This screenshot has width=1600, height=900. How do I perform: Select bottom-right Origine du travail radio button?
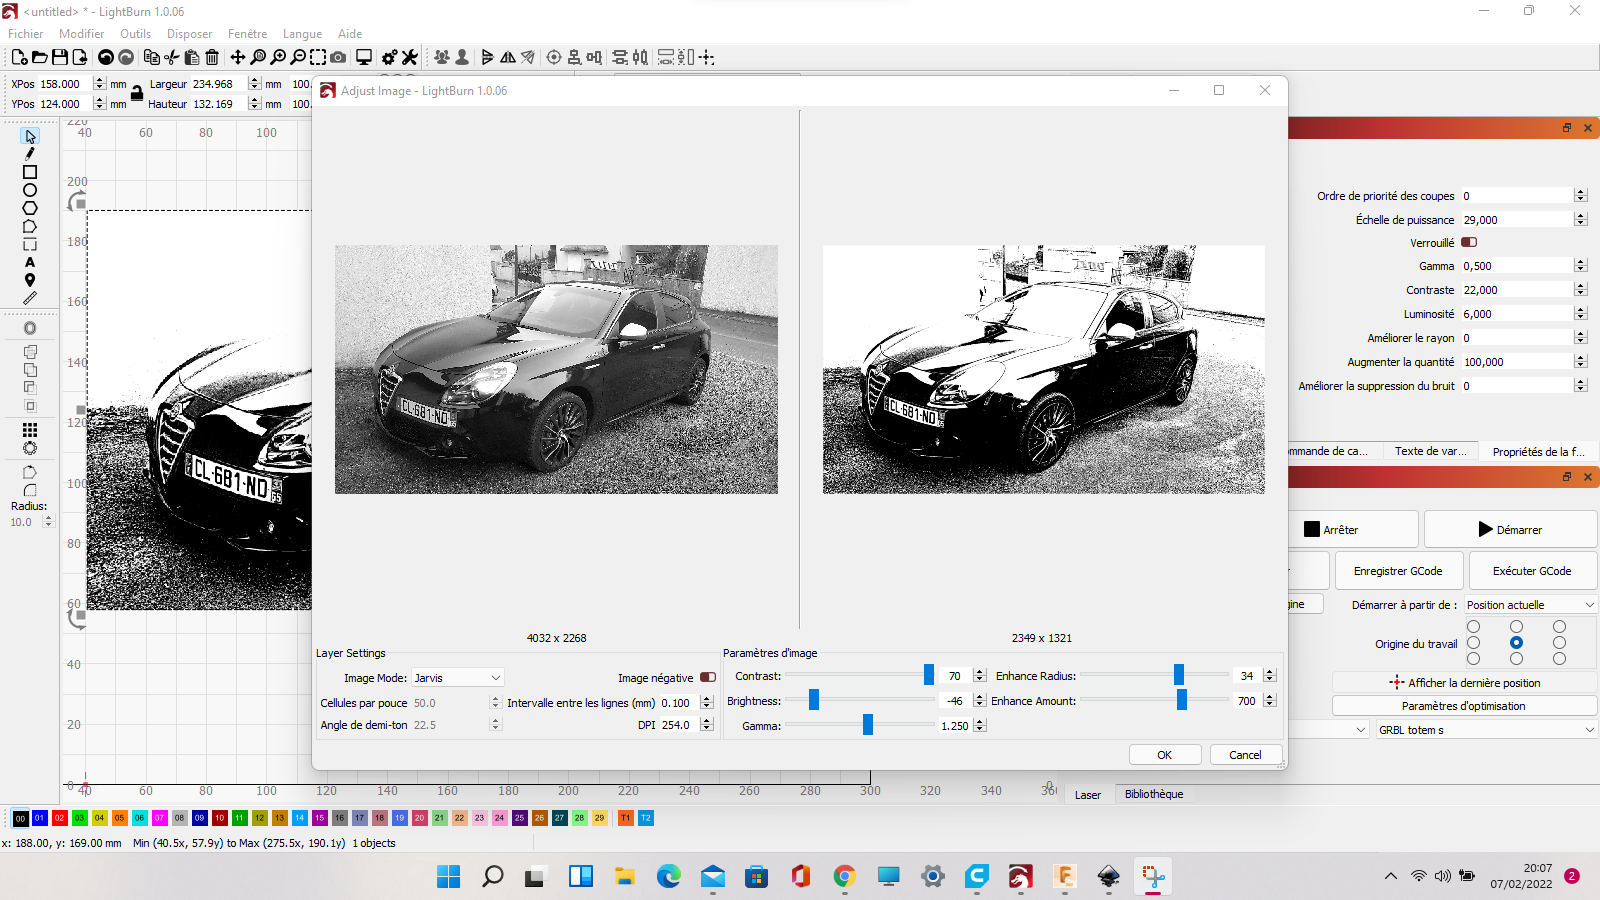pyautogui.click(x=1560, y=659)
